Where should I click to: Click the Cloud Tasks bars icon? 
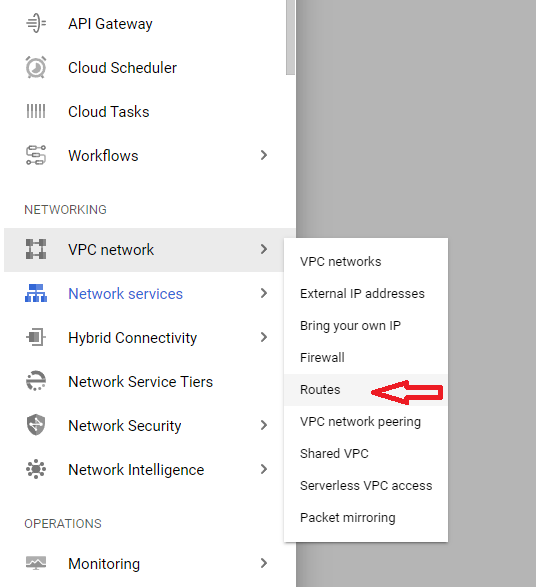[x=36, y=111]
